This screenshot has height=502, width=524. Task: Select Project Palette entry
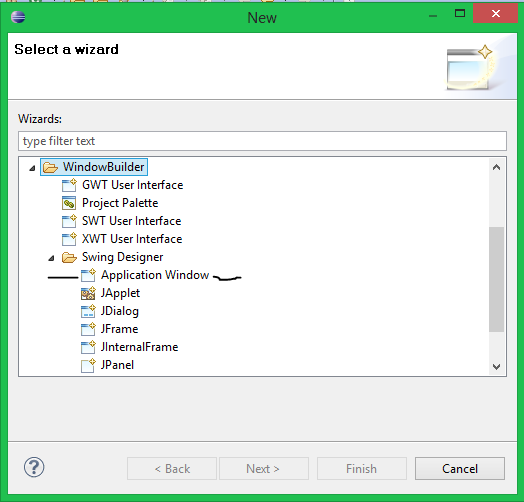pyautogui.click(x=120, y=203)
